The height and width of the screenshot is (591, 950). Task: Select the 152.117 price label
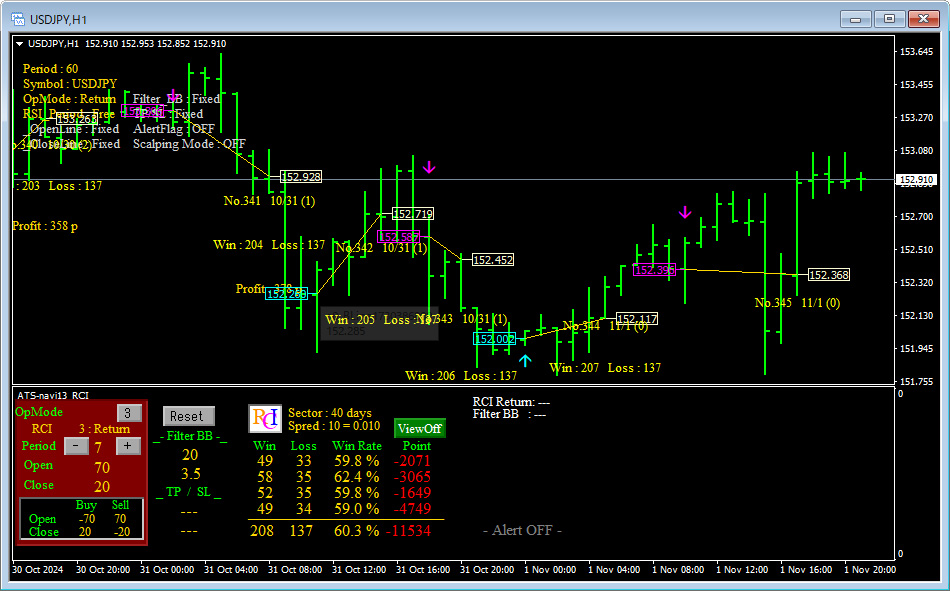pos(637,319)
